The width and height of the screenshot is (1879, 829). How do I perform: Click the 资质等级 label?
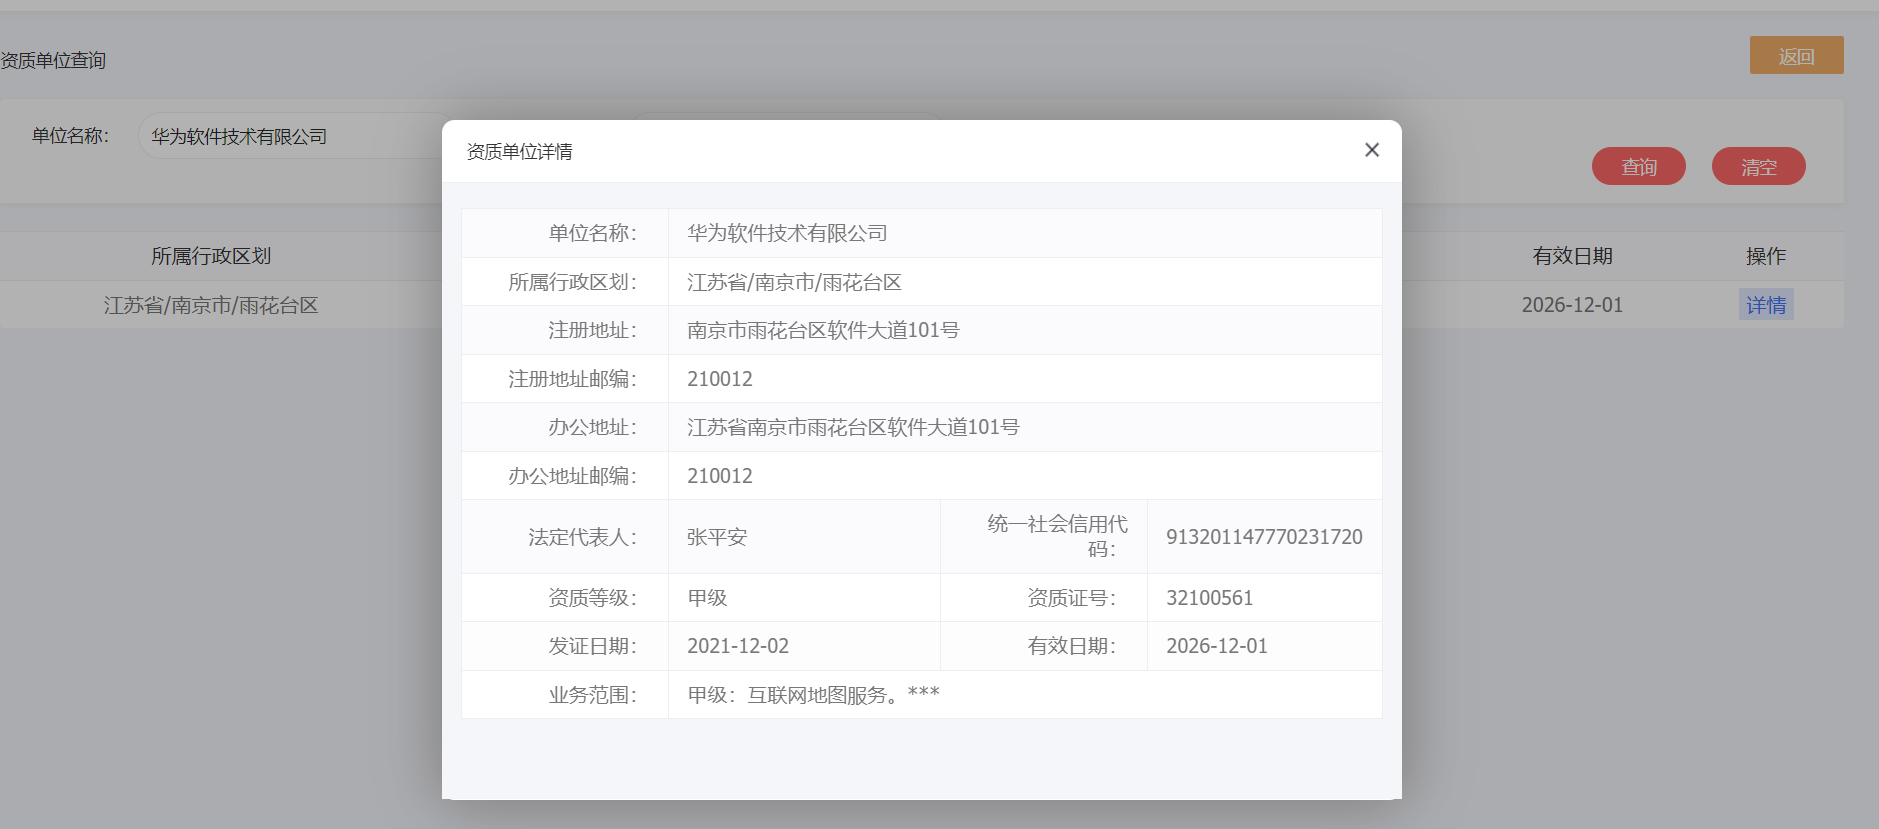pyautogui.click(x=592, y=598)
